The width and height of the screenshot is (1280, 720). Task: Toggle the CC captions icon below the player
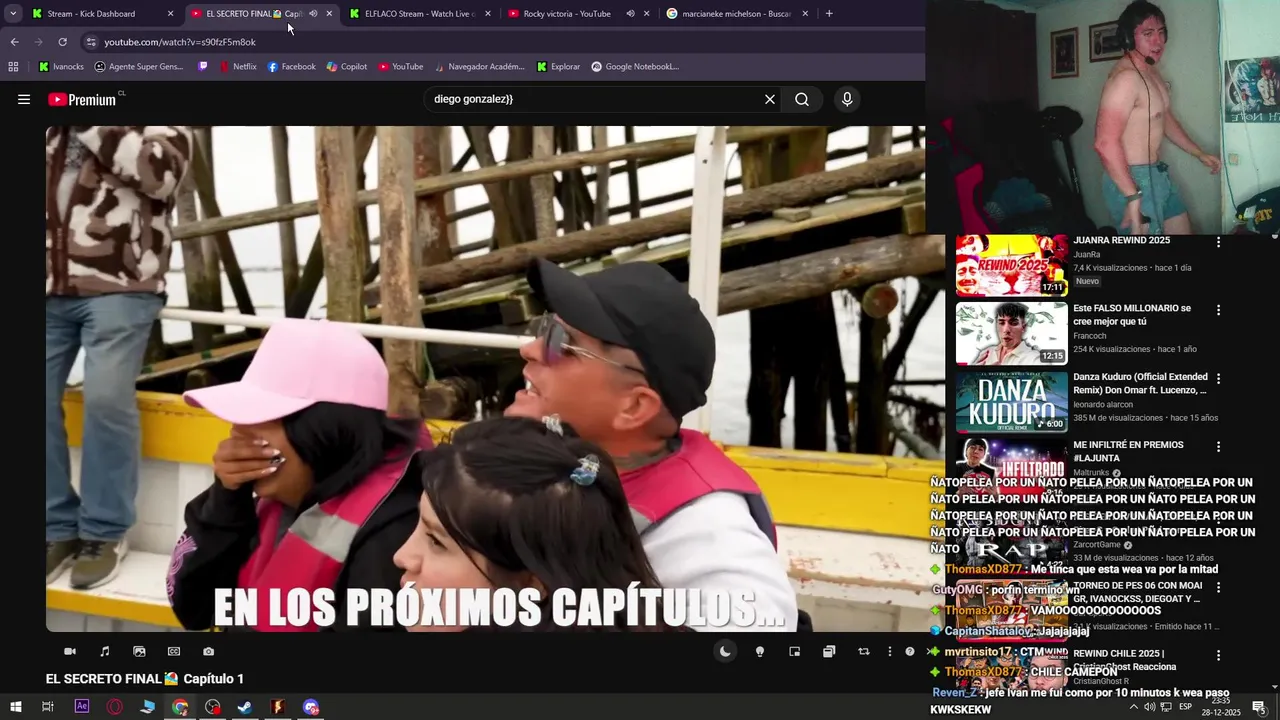point(174,652)
